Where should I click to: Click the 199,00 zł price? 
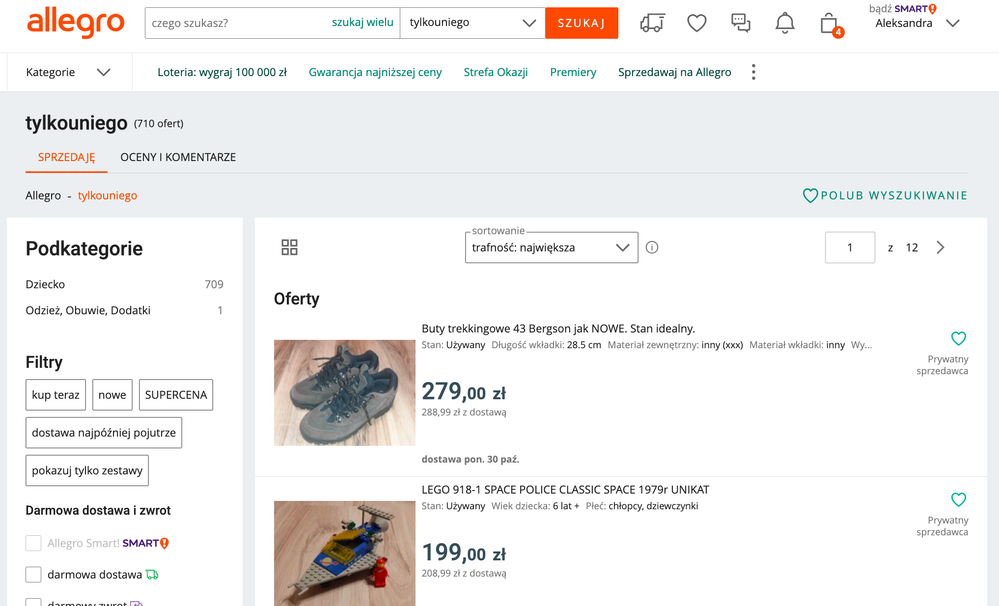coord(464,552)
